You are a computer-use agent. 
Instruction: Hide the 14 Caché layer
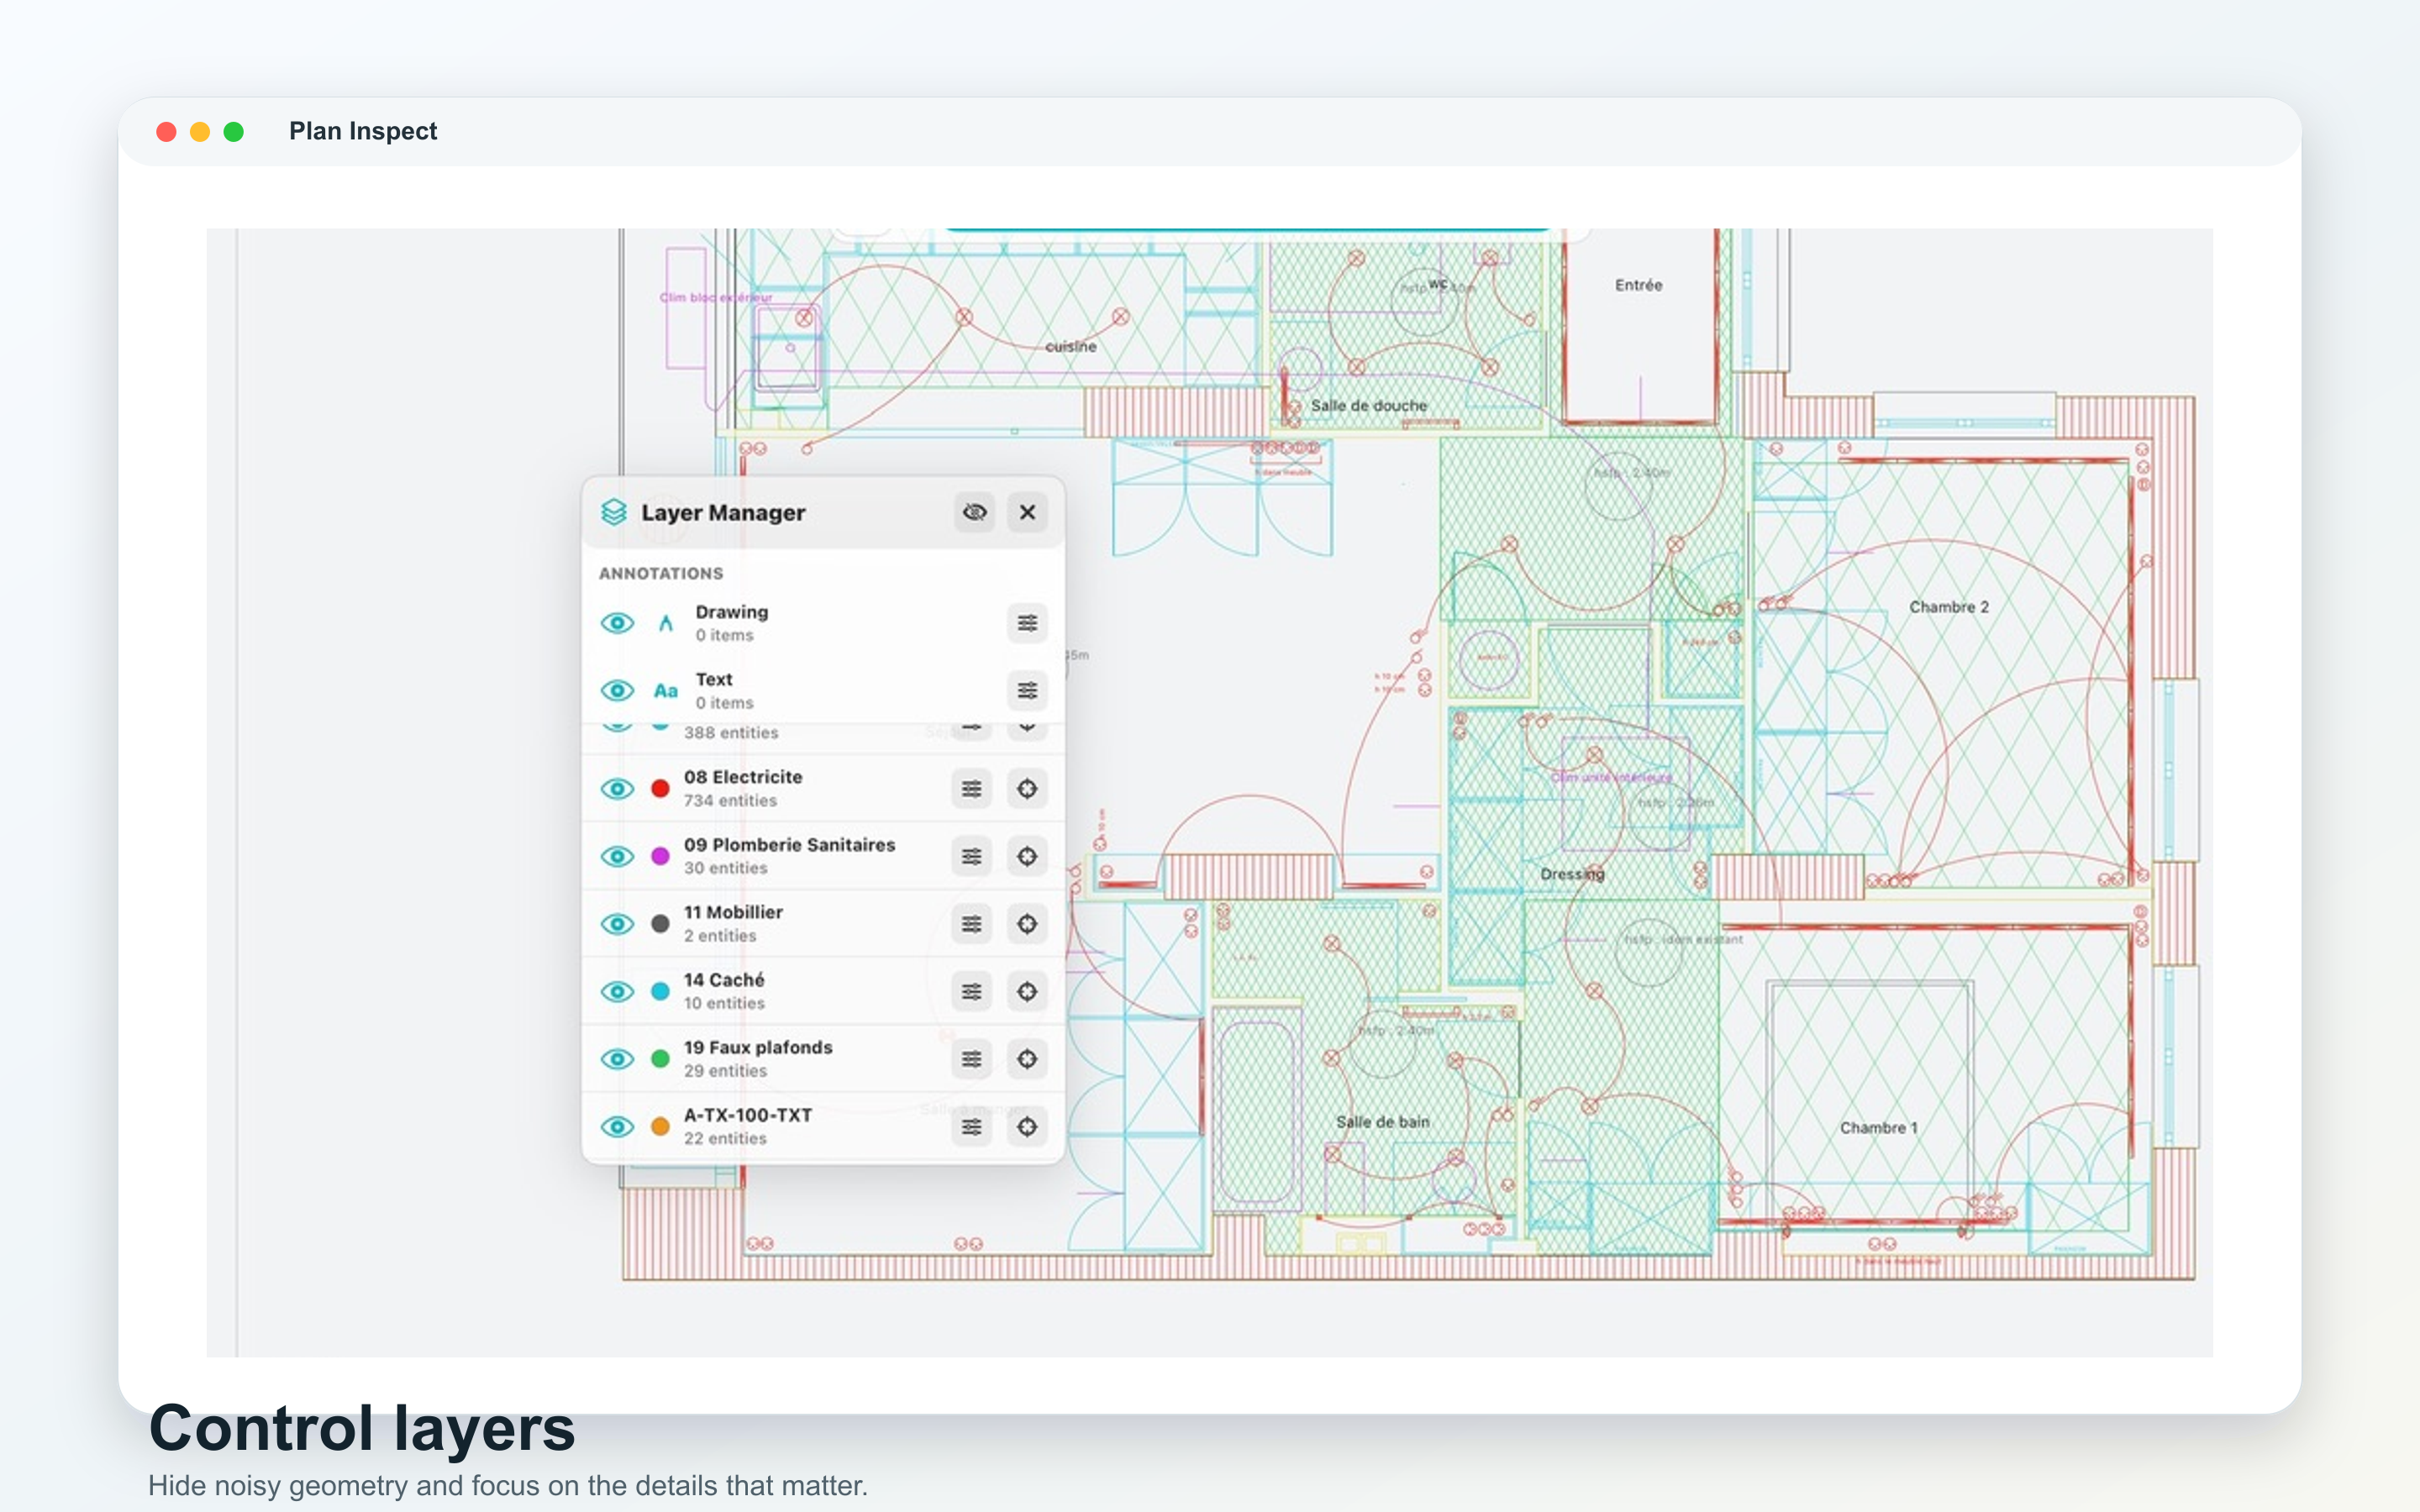coord(618,991)
